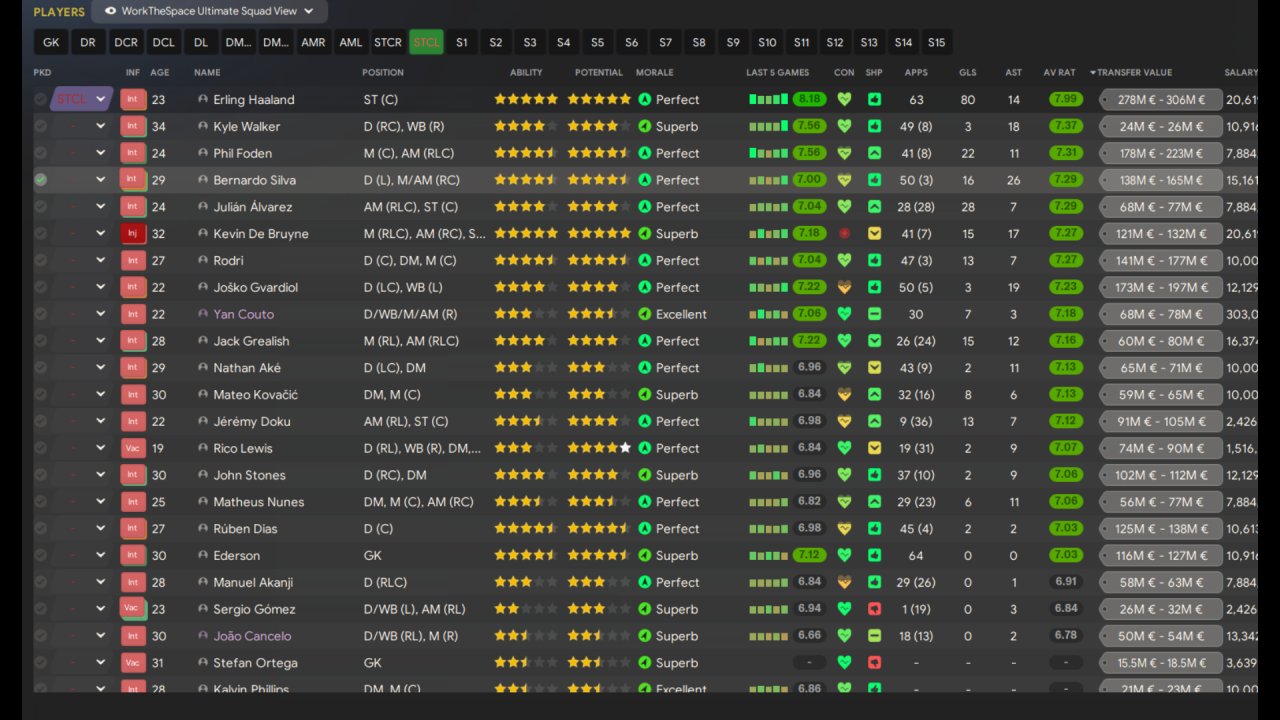Select the highlighted STCL position tab
Viewport: 1280px width, 720px height.
pos(426,43)
